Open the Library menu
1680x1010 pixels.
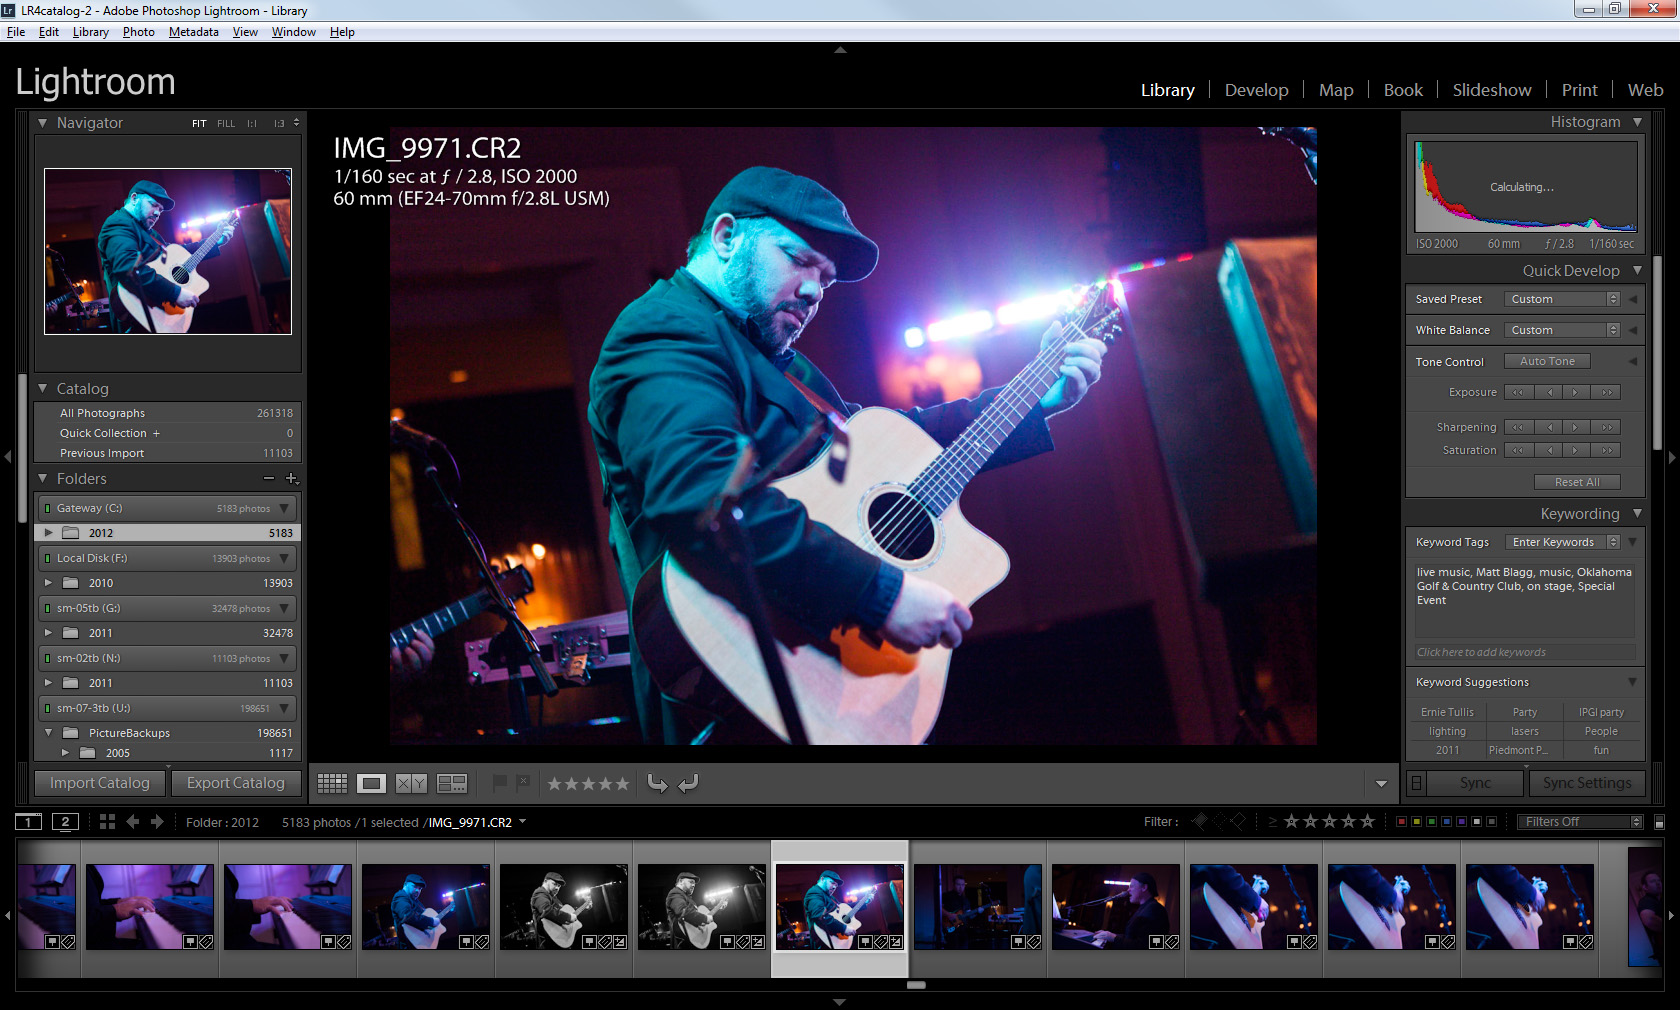[x=91, y=32]
